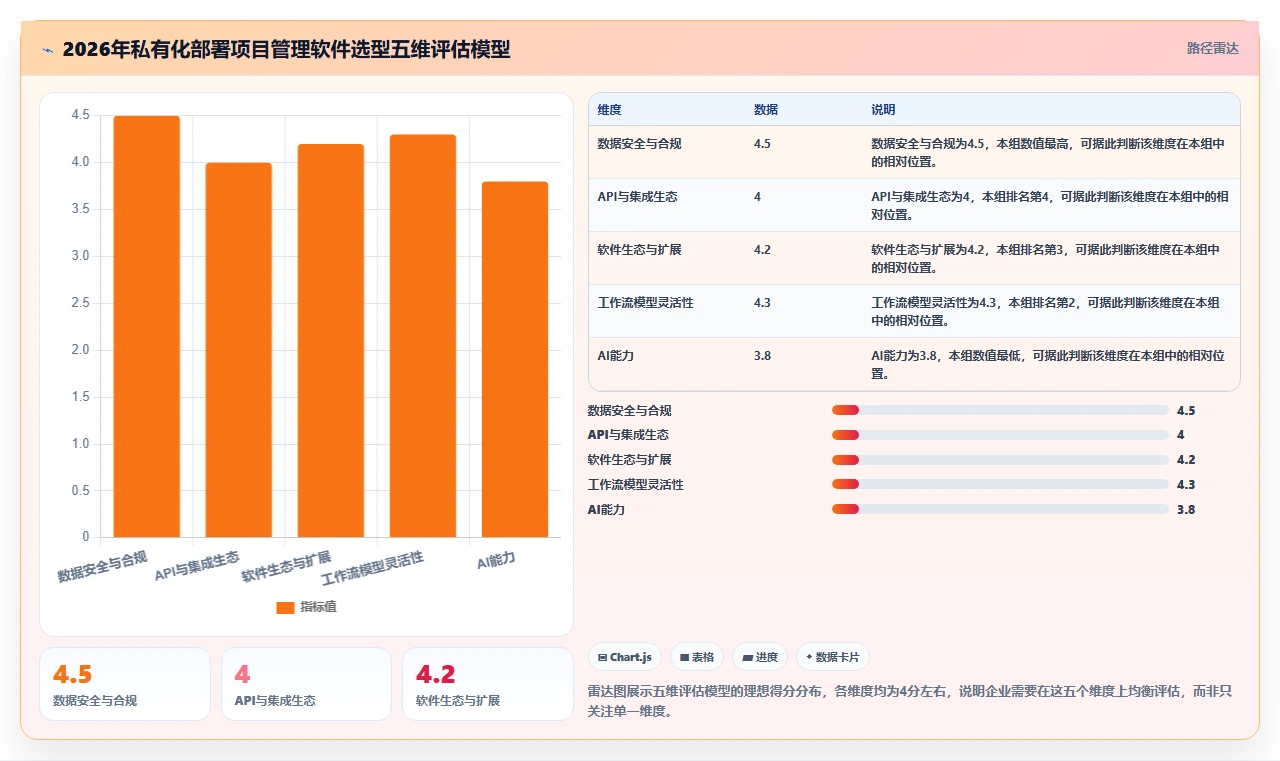Image resolution: width=1280 pixels, height=761 pixels.
Task: Click table cell 软件生态与扩展
Action: pyautogui.click(x=639, y=250)
